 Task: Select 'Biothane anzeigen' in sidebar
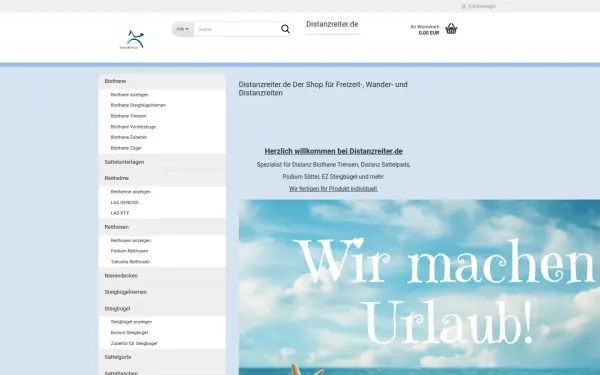click(x=129, y=95)
